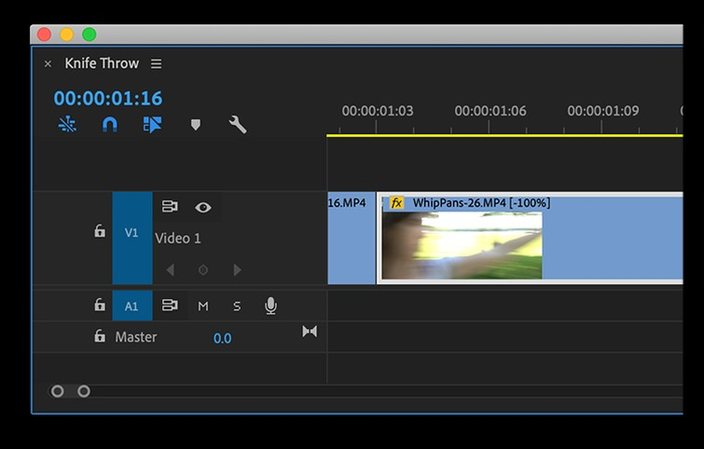Viewport: 704px width, 449px height.
Task: Open Timeline Display Settings wrench
Action: 238,124
